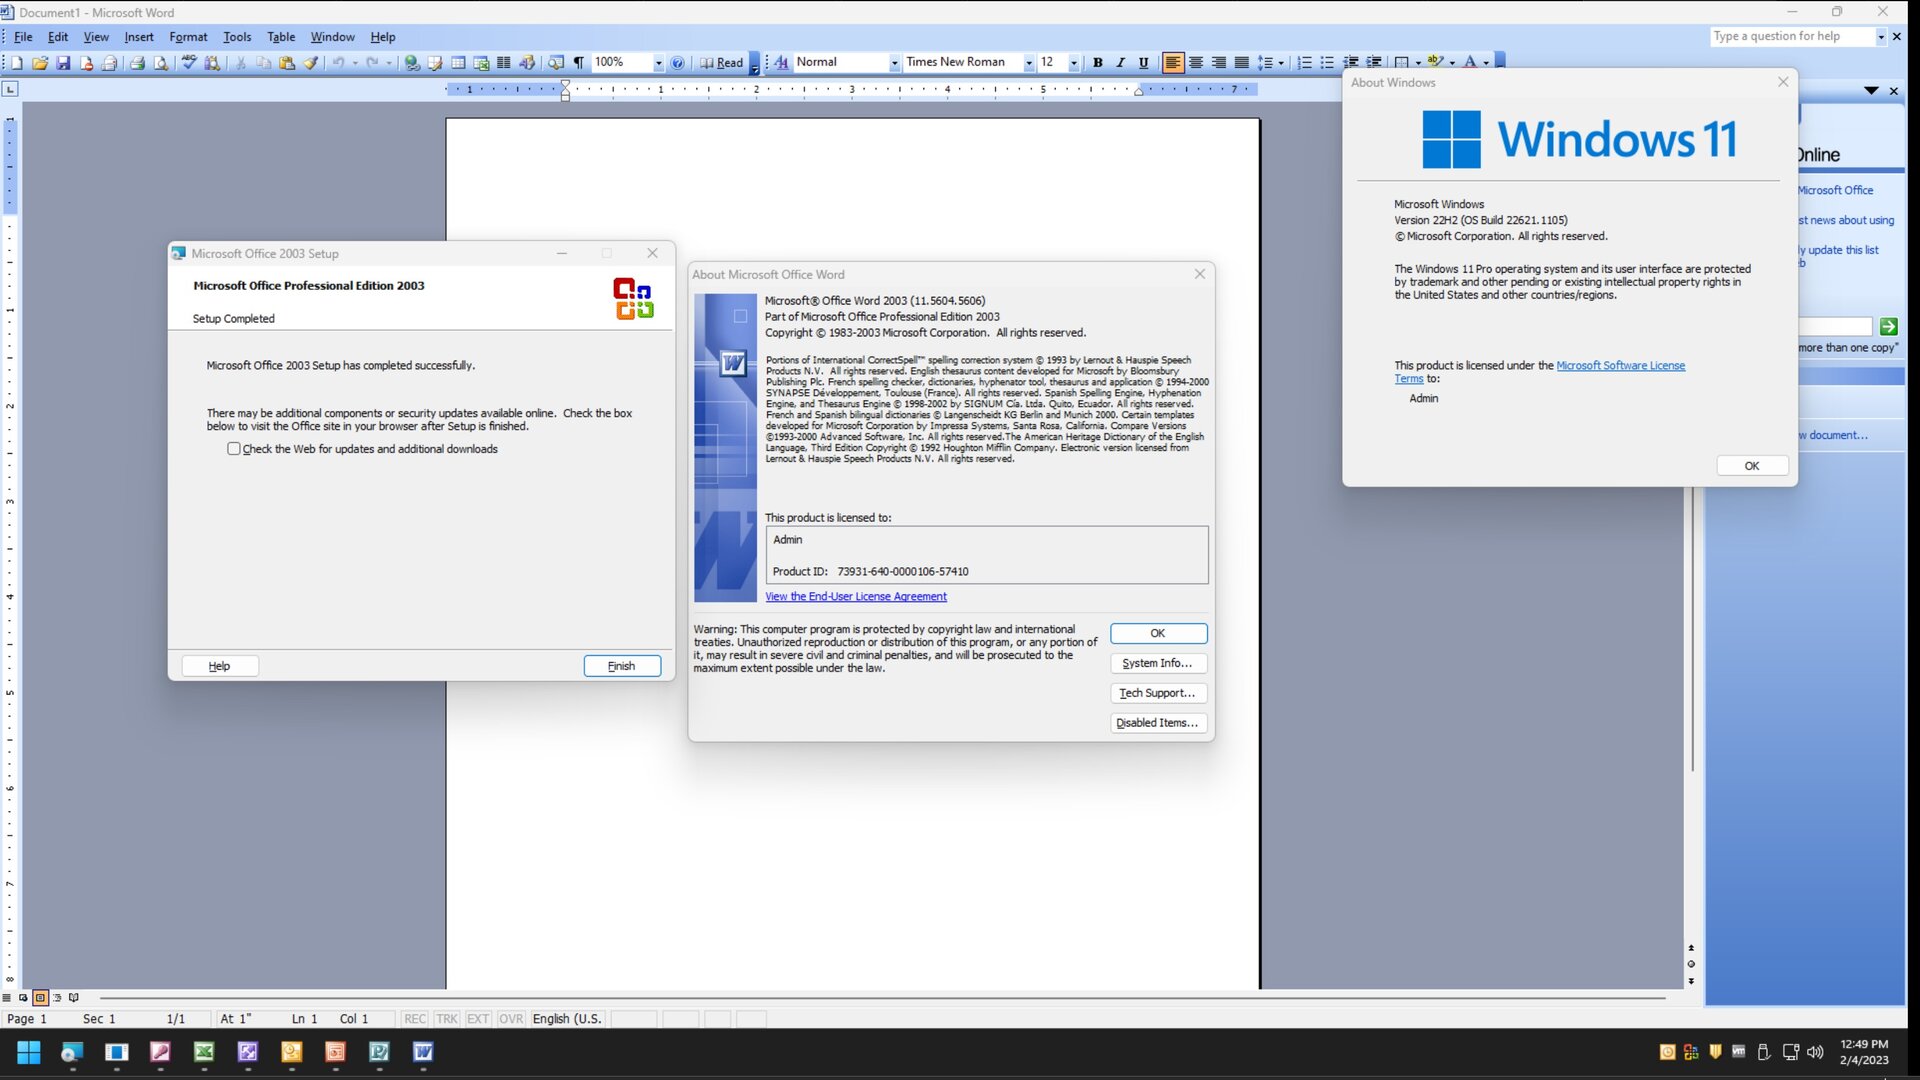Justify the paragraph alignment
Viewport: 1920px width, 1080px height.
point(1242,63)
